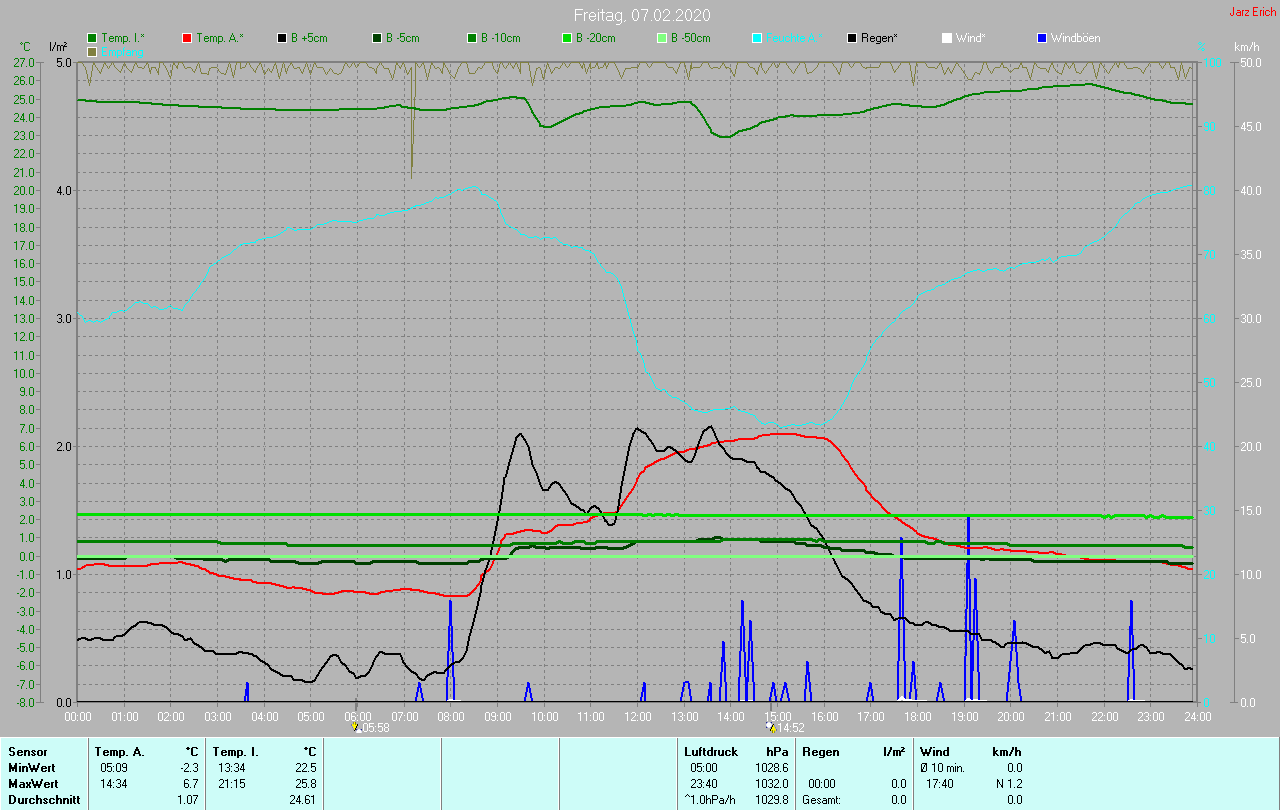
Task: Click the 12:00 label on time axis
Action: (x=637, y=716)
